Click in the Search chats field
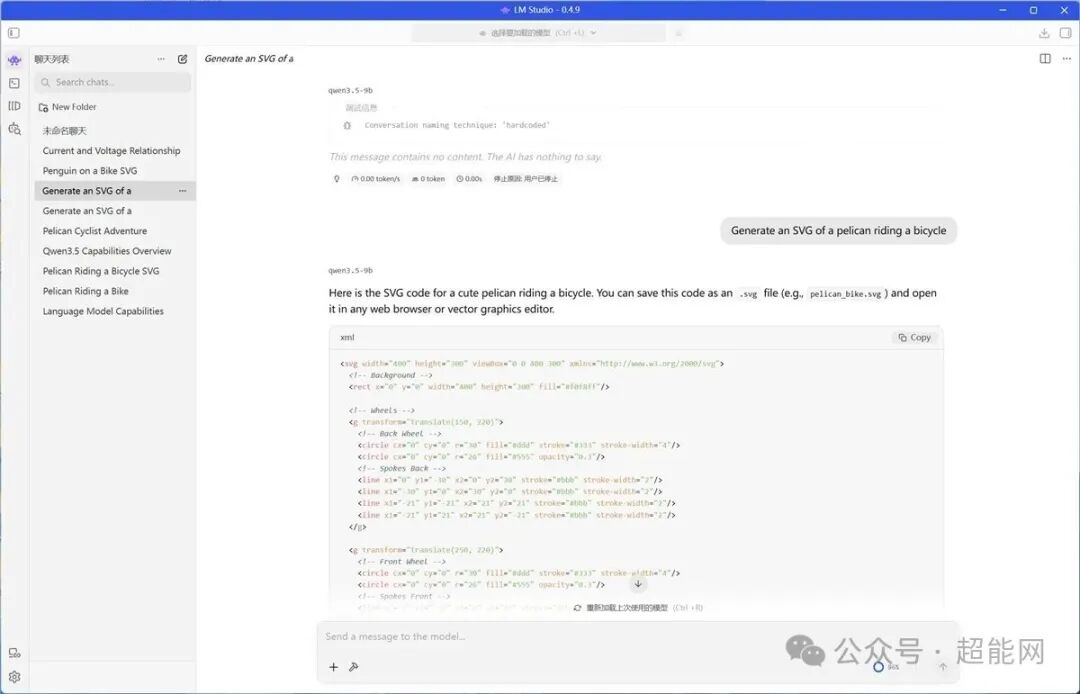The image size is (1080, 694). pos(113,83)
